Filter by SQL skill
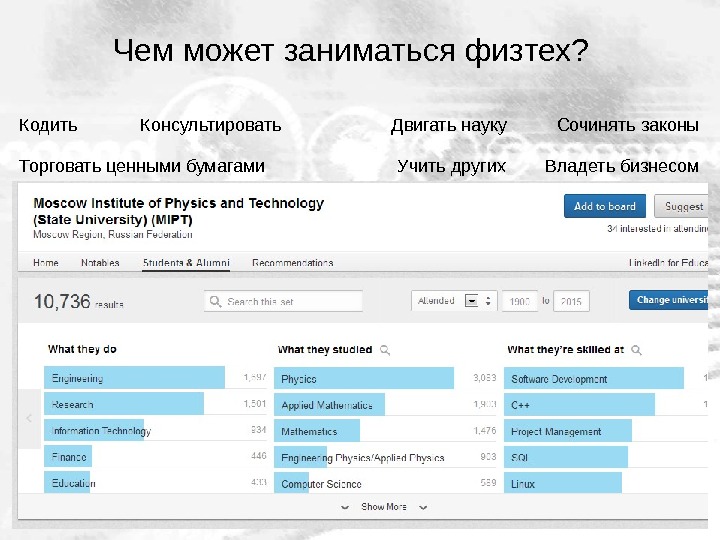 [566, 457]
